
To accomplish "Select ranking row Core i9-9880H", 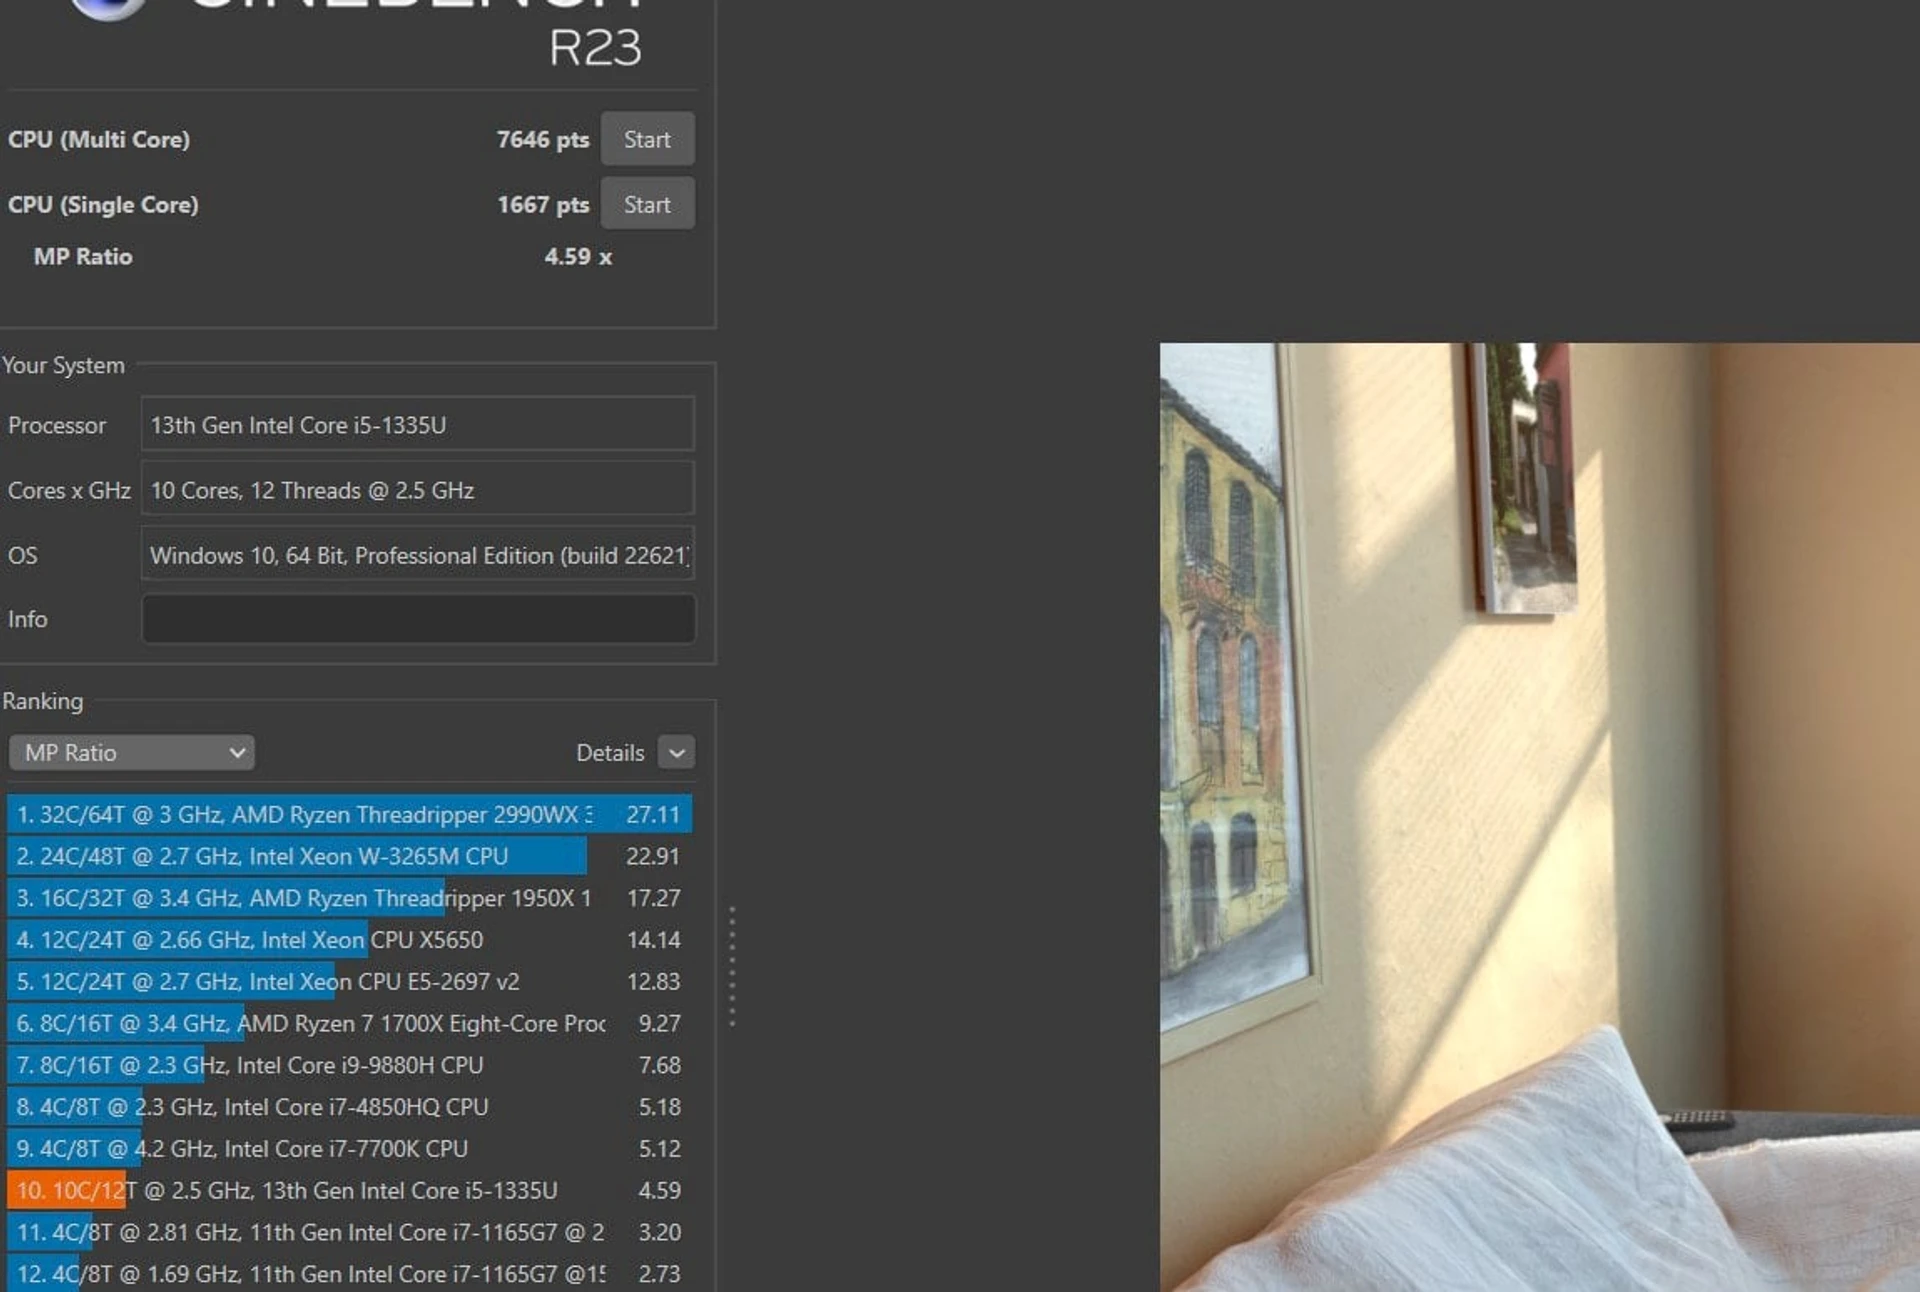I will coord(349,1065).
